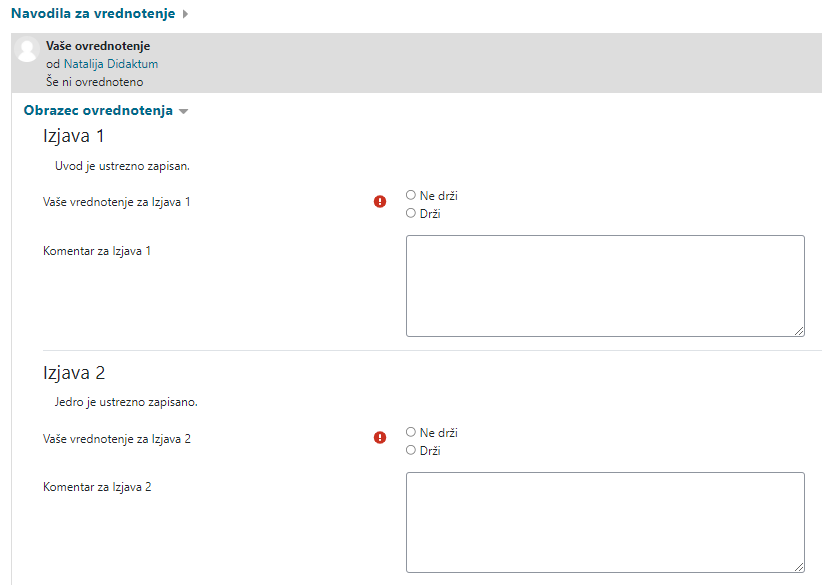The width and height of the screenshot is (822, 585).
Task: Select "Ne drži" for Izjava 2
Action: point(411,432)
